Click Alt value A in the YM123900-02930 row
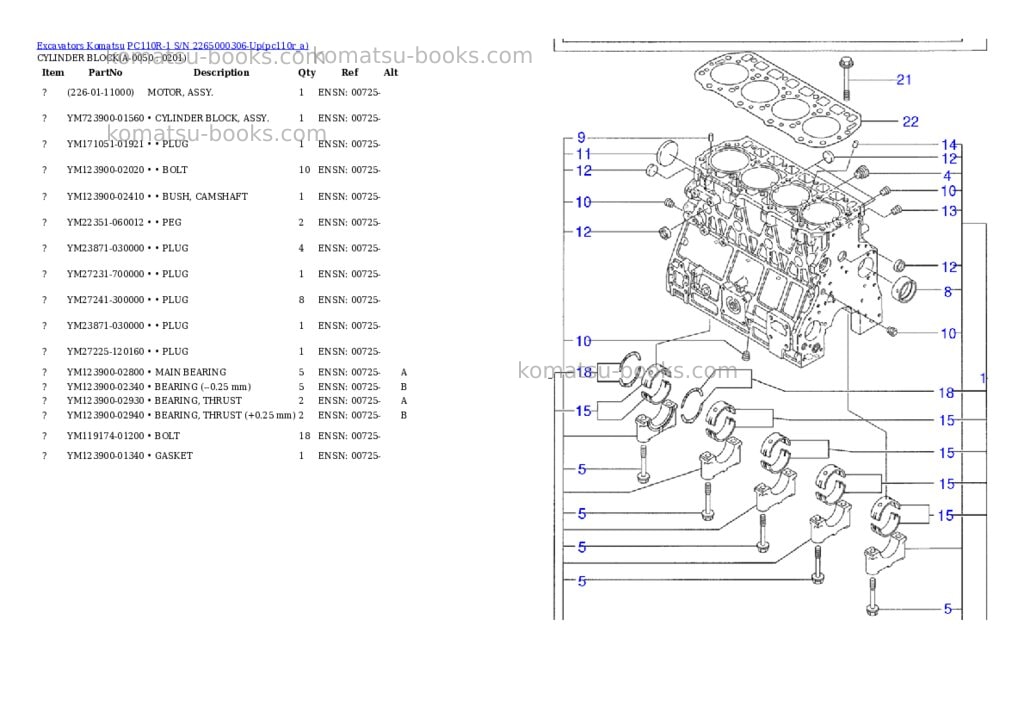The height and width of the screenshot is (725, 1024). tap(404, 400)
